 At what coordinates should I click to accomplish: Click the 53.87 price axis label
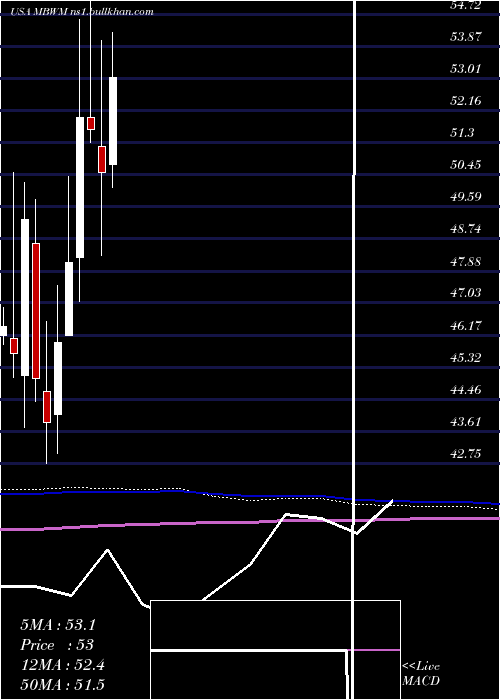click(466, 37)
